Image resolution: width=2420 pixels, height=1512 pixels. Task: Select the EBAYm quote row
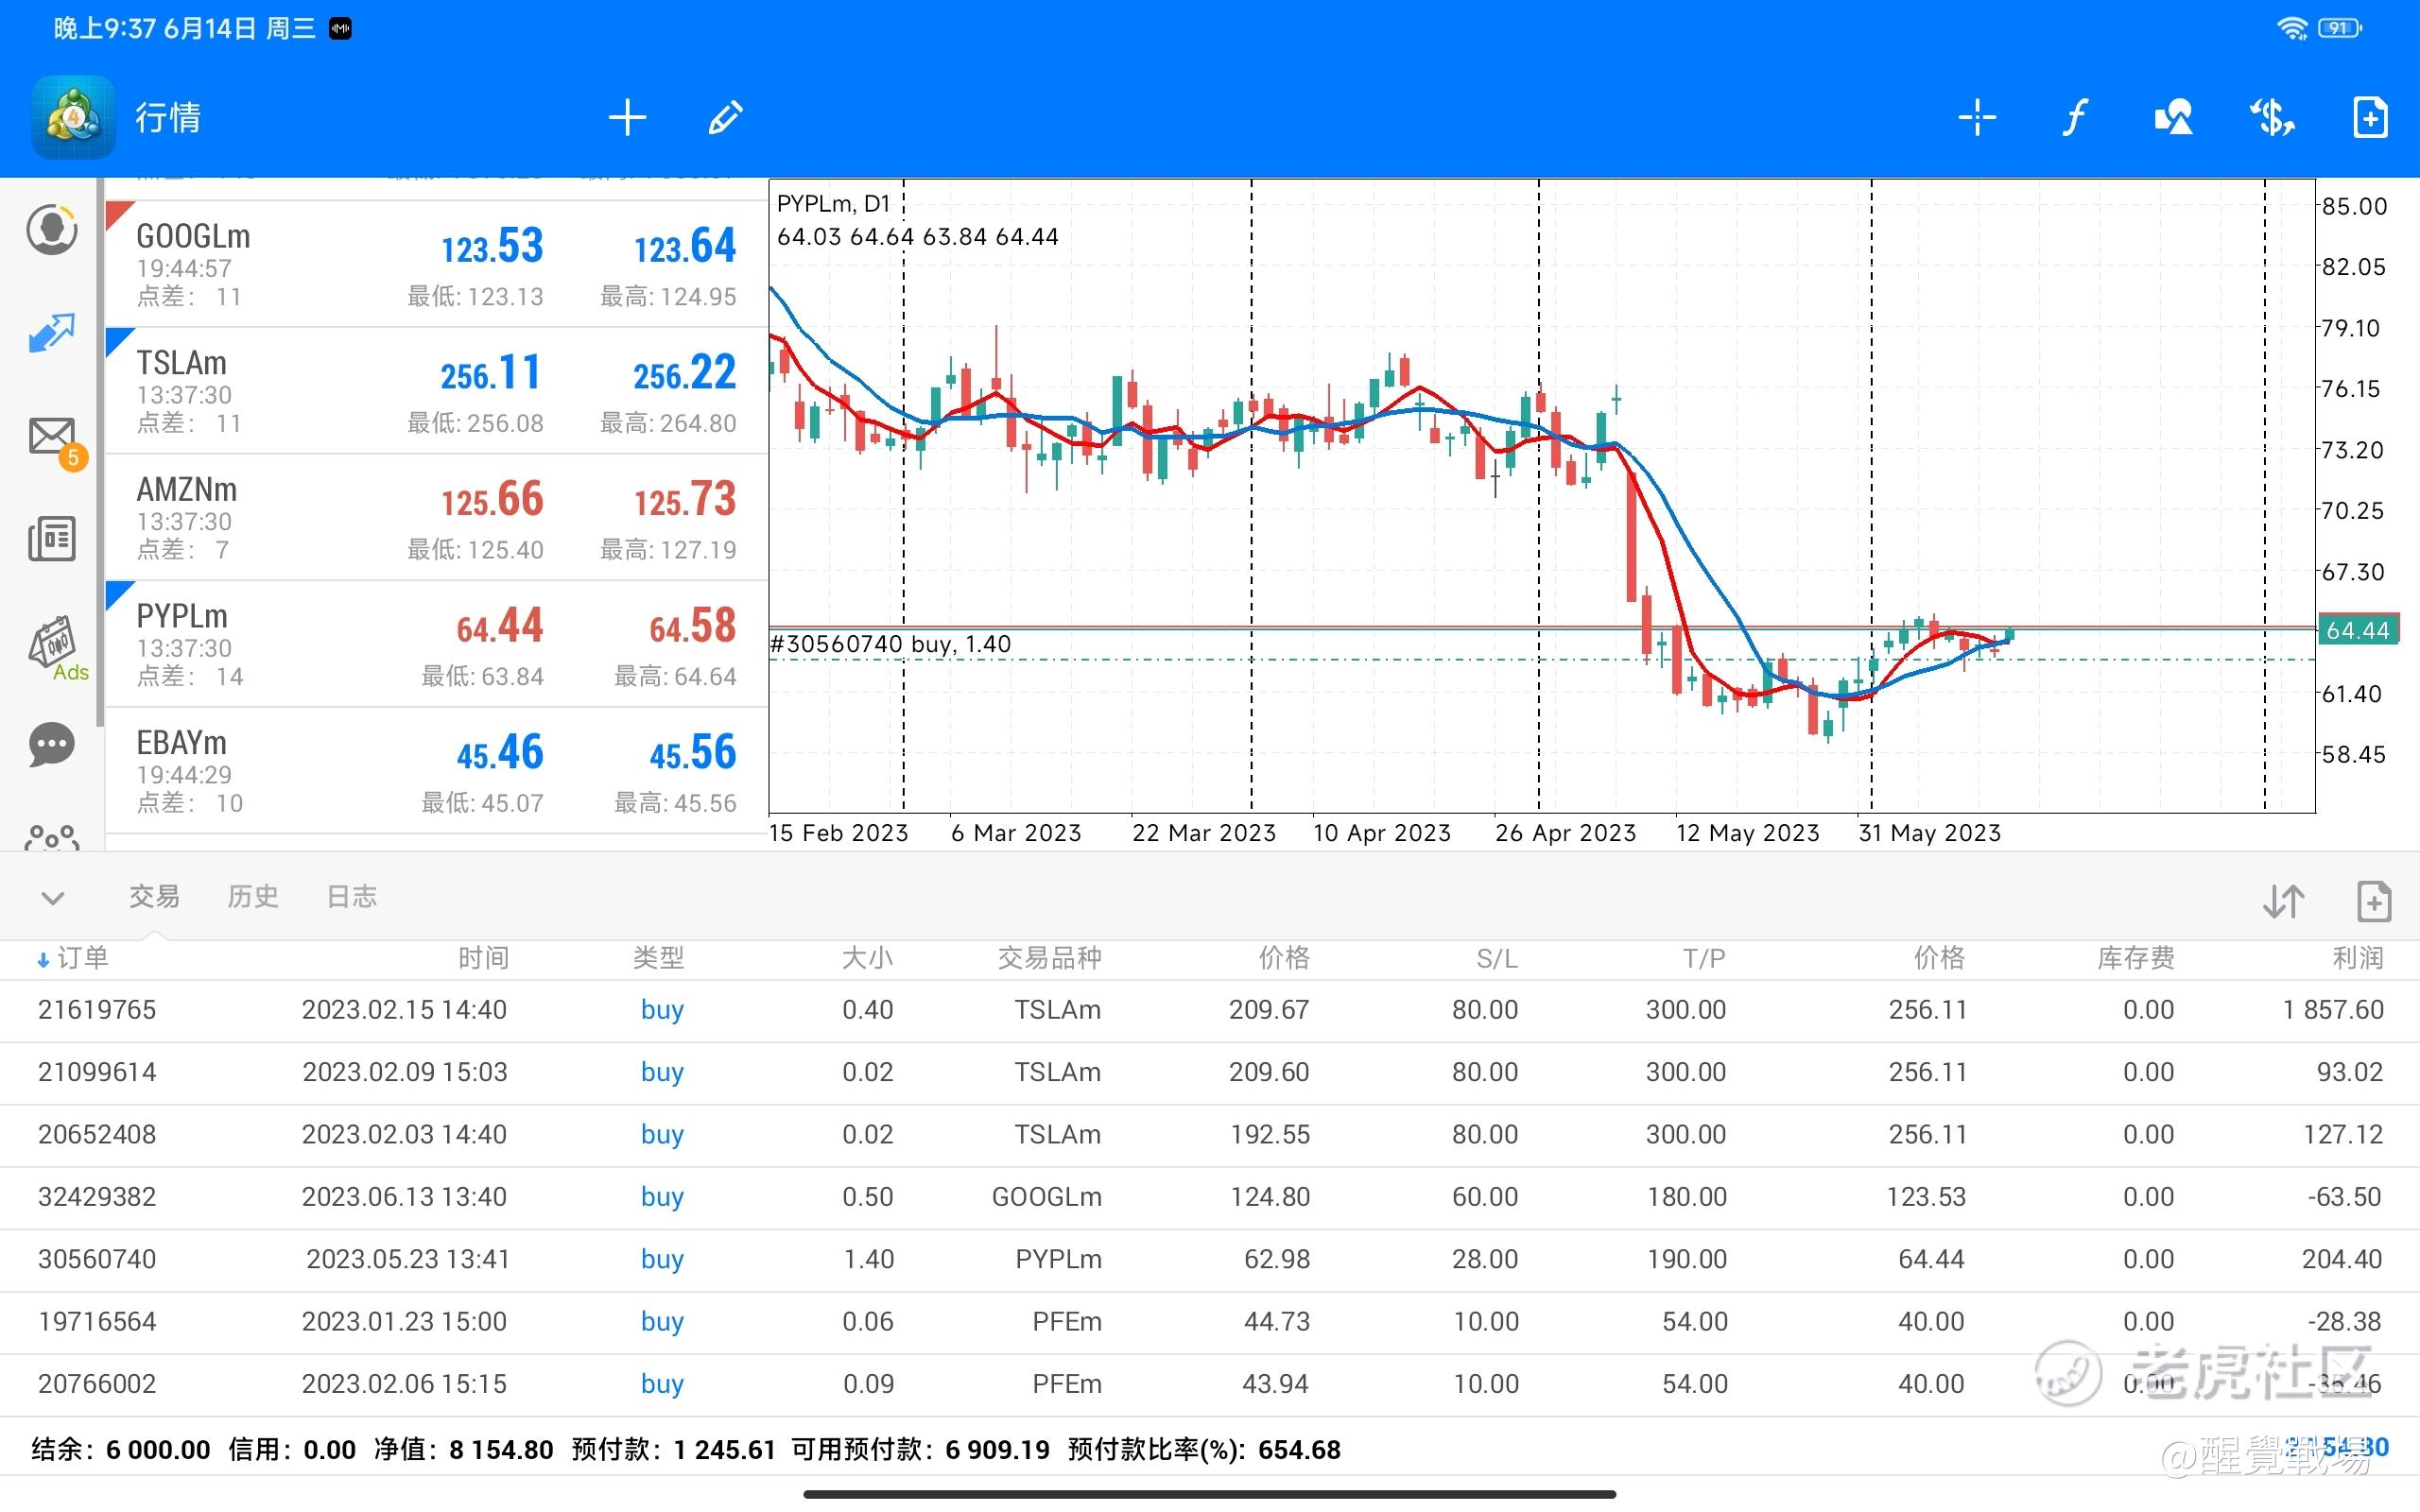point(436,771)
